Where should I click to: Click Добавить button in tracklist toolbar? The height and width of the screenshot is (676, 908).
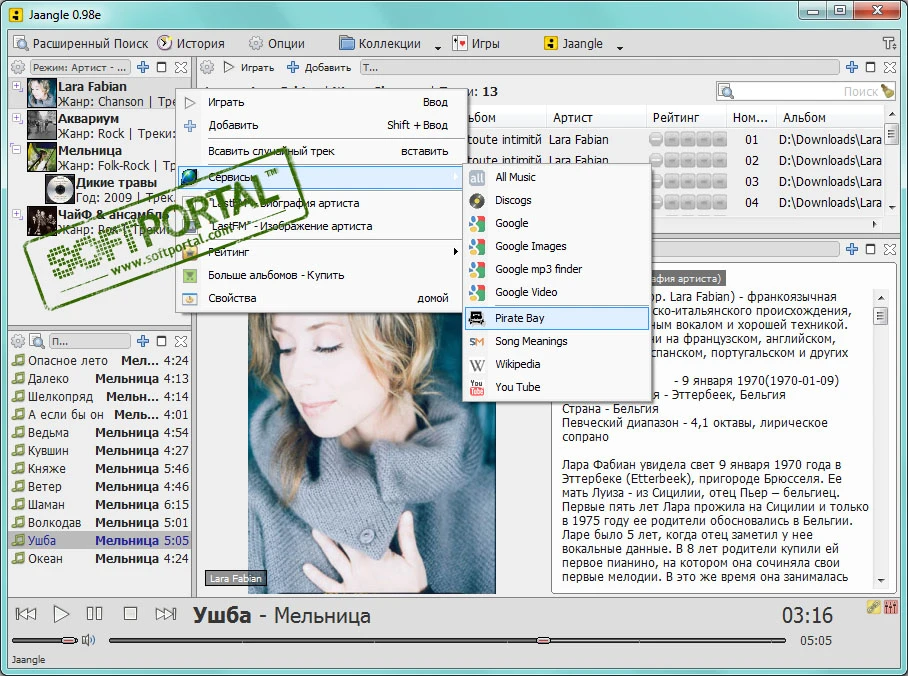pyautogui.click(x=319, y=68)
